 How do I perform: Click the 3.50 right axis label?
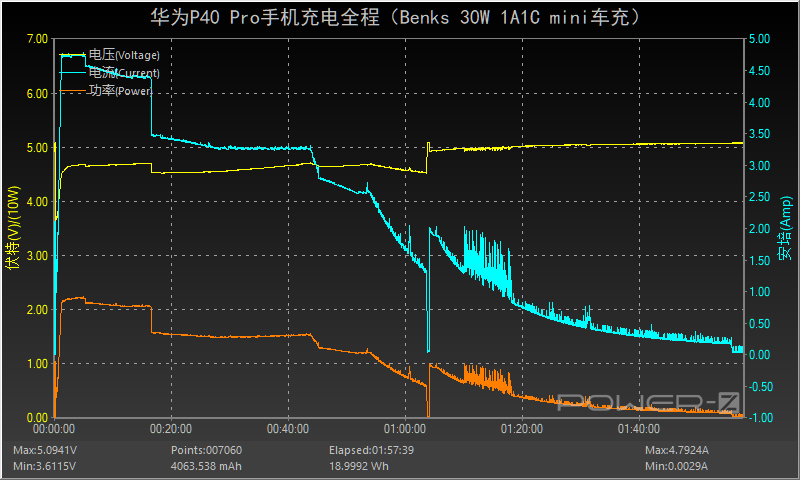click(760, 134)
